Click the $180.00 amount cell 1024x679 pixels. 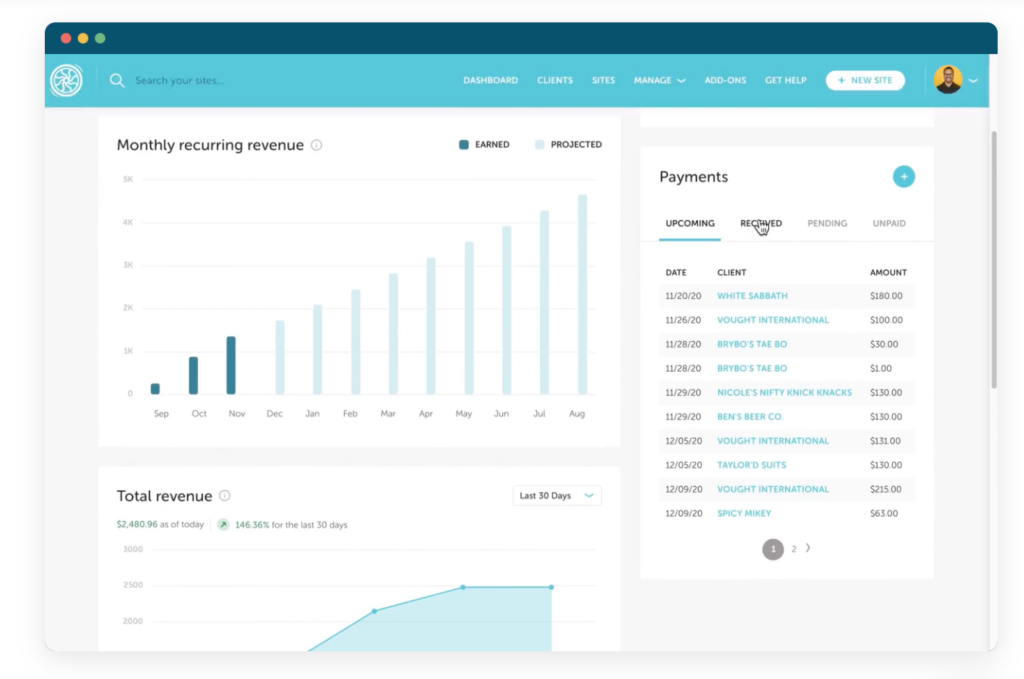(x=886, y=296)
